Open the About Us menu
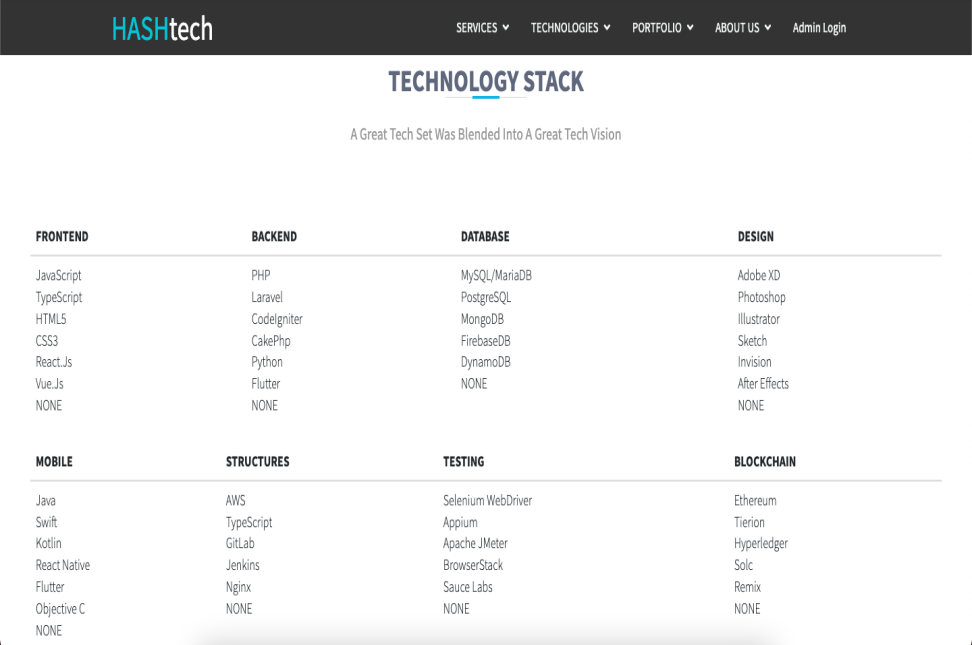 [742, 28]
